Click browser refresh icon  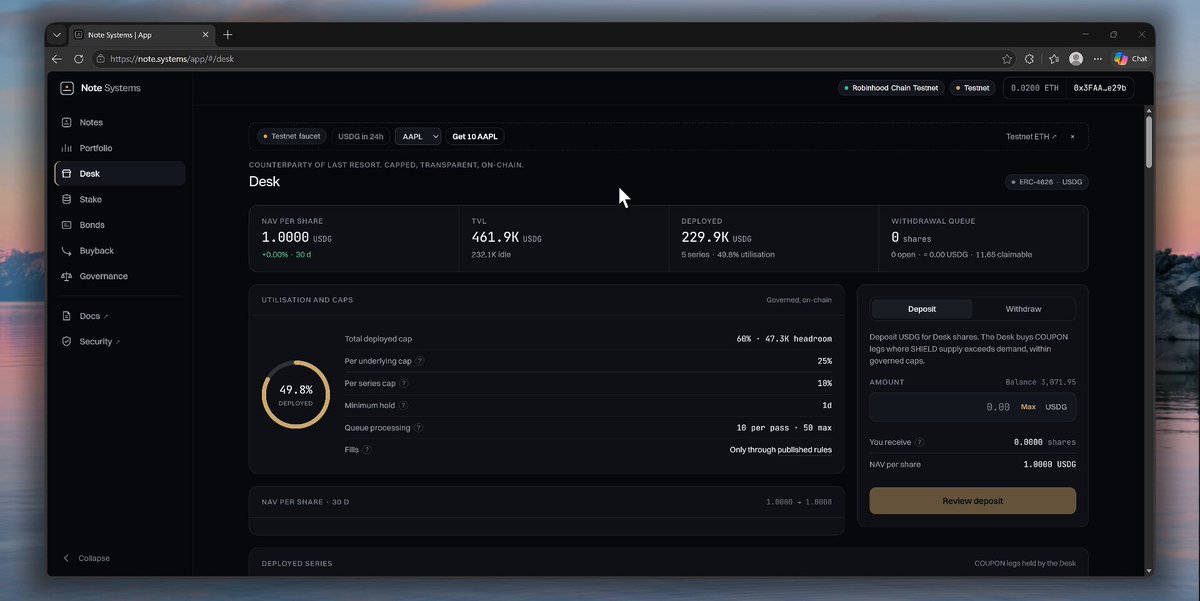79,59
